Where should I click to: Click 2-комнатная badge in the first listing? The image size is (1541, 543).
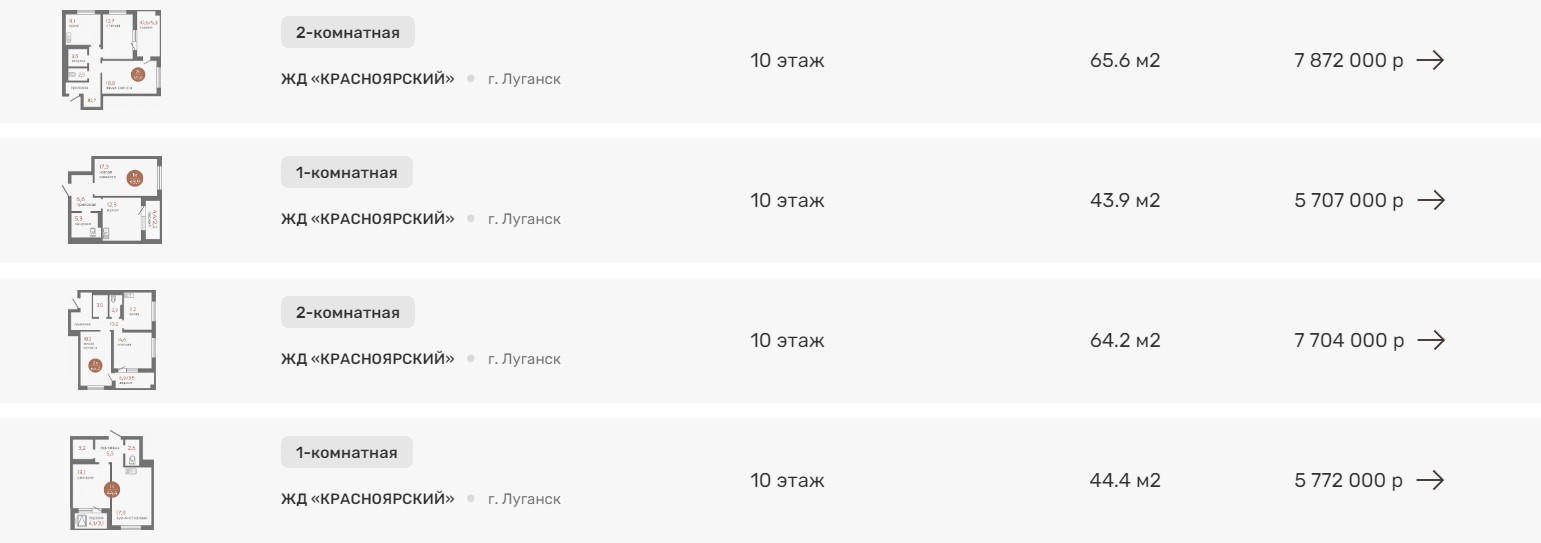click(x=348, y=33)
